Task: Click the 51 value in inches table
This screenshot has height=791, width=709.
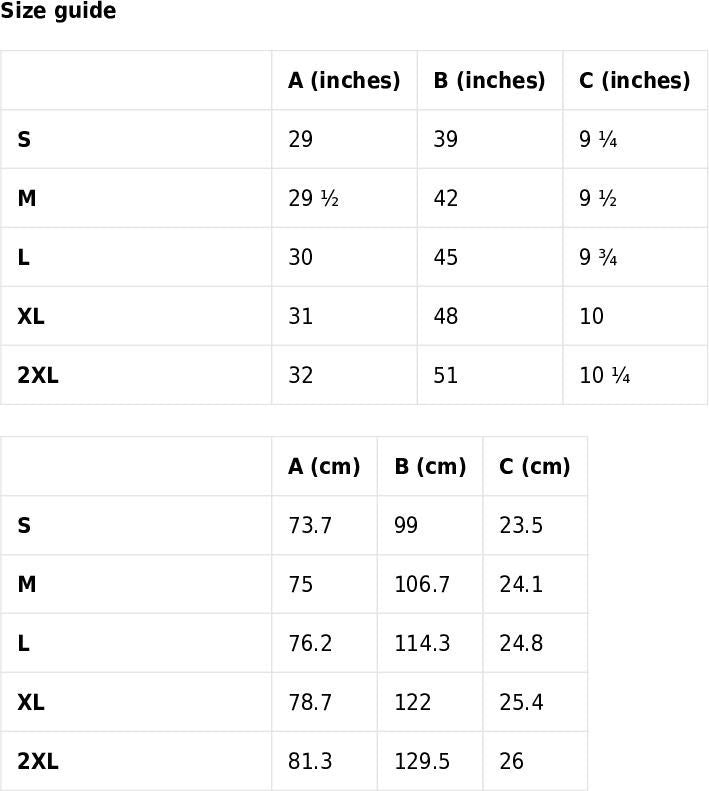Action: 446,375
